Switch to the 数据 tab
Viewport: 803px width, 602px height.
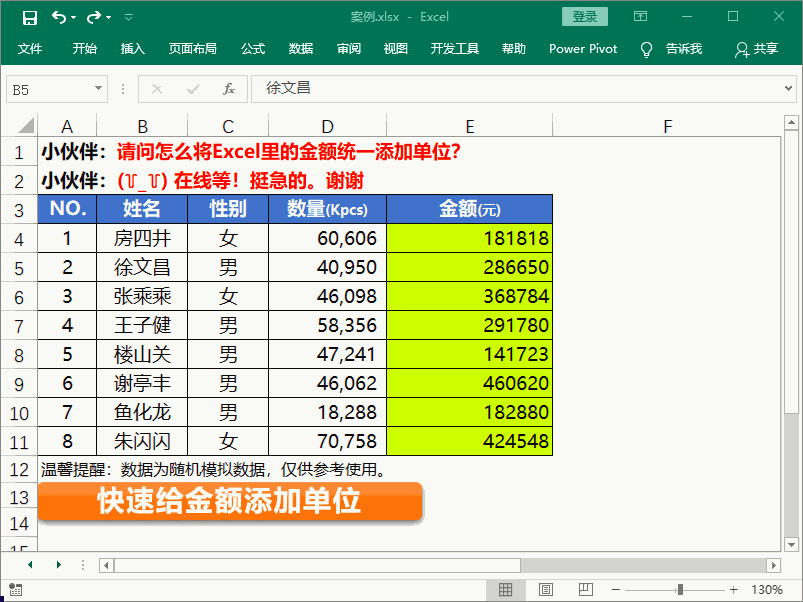pyautogui.click(x=301, y=49)
